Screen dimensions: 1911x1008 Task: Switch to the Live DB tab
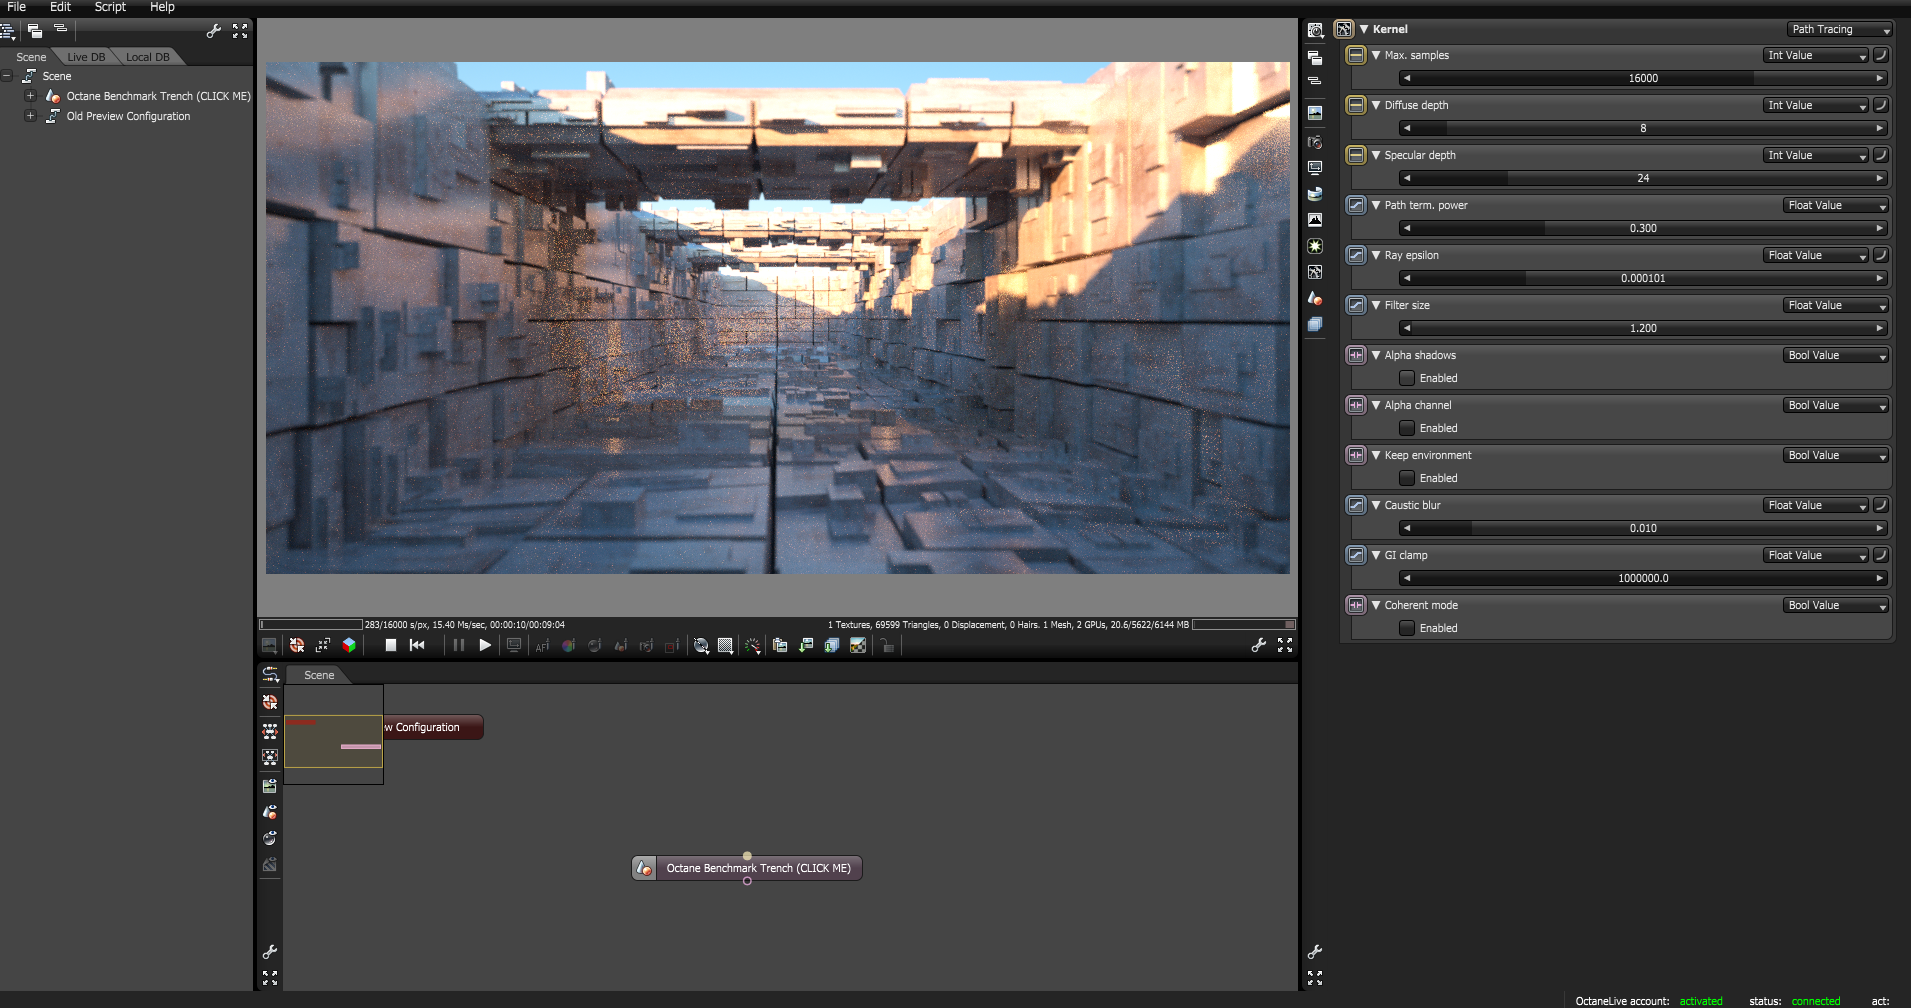click(86, 57)
